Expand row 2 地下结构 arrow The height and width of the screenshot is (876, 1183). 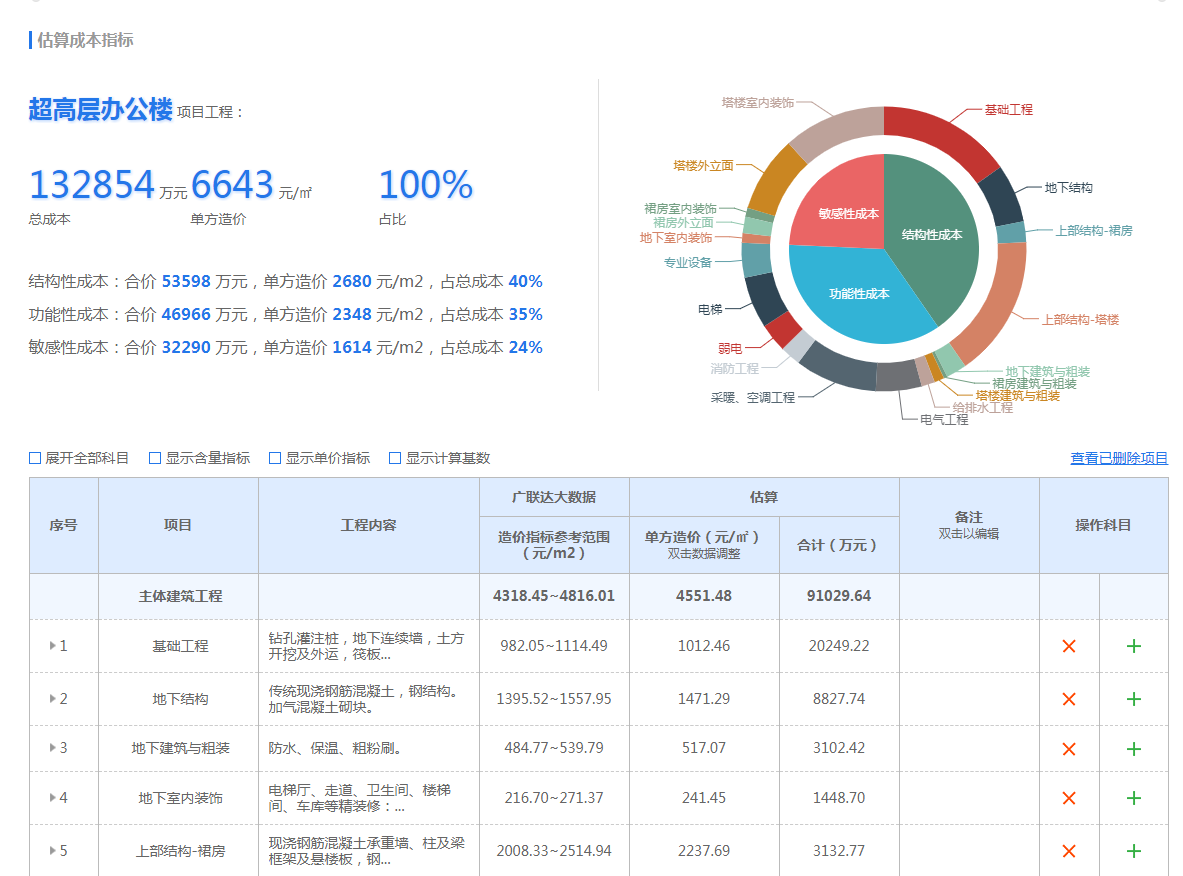(x=52, y=699)
